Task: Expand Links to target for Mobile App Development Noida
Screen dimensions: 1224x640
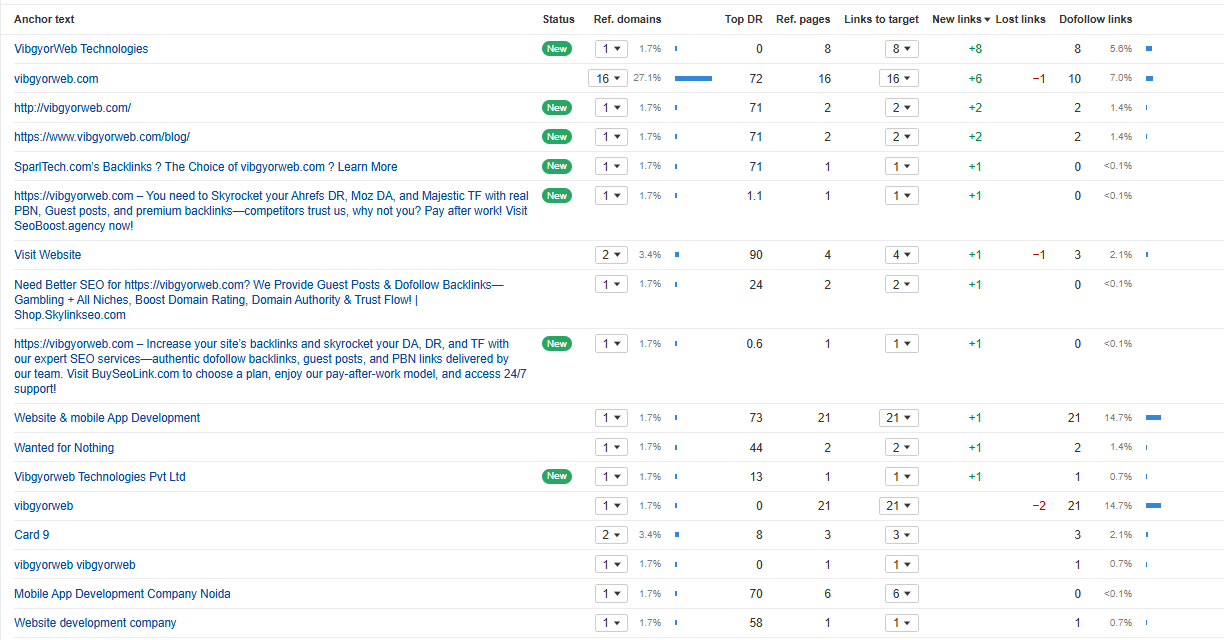Action: (x=901, y=594)
